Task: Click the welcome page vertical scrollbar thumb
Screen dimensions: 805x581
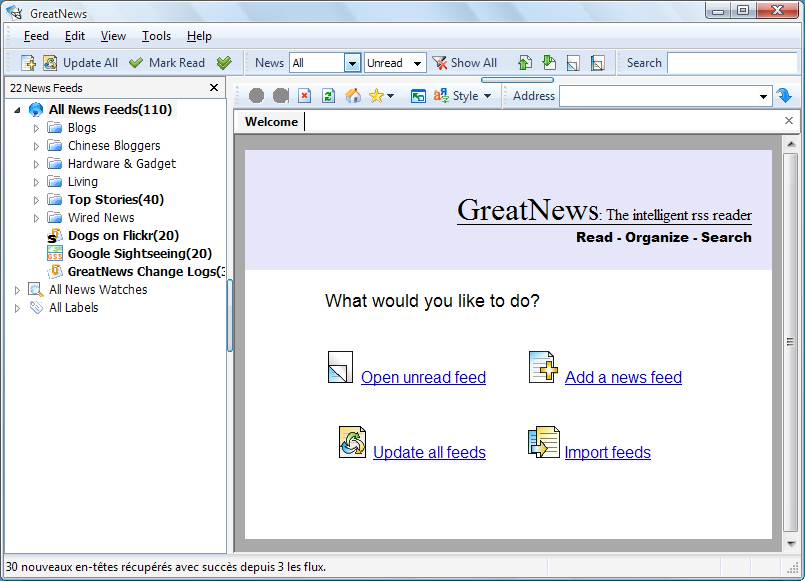Action: click(x=791, y=341)
